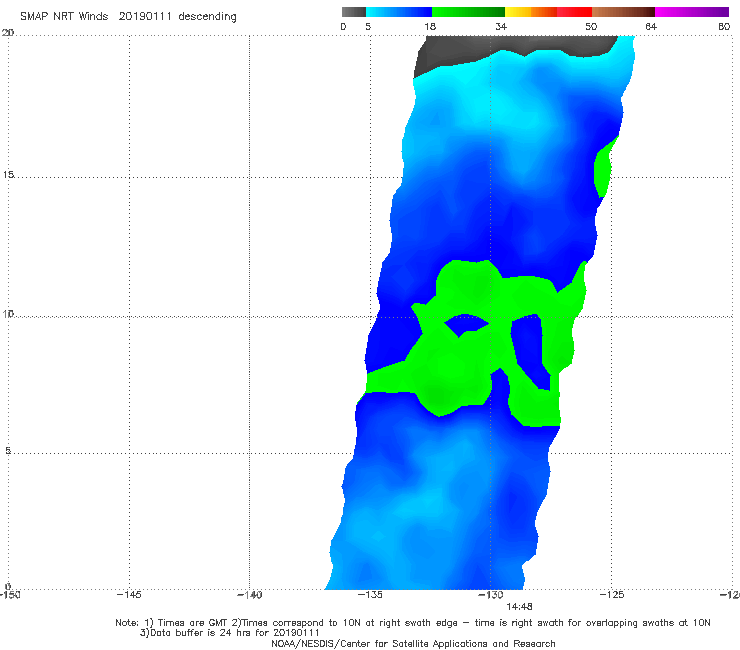Viewport: 740px width, 650px height.
Task: Click the yellow-orange segment of the color scale
Action: [531, 12]
